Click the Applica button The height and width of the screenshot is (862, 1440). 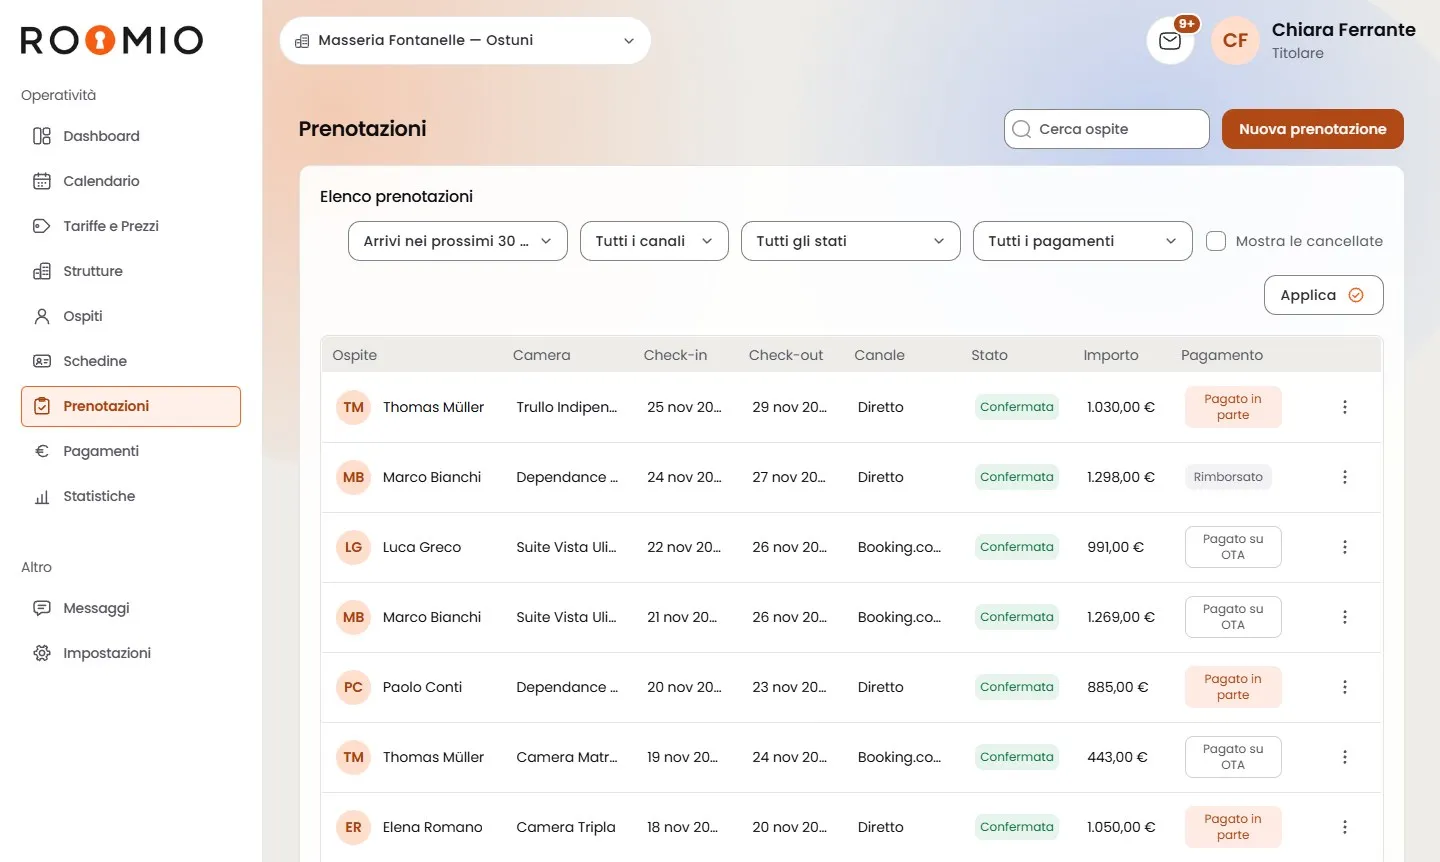pos(1324,295)
